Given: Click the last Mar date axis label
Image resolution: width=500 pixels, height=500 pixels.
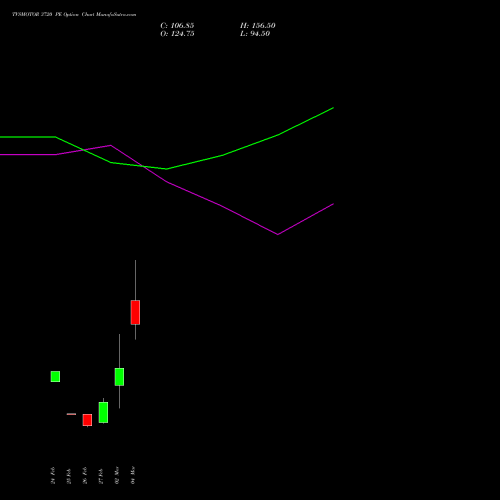Looking at the screenshot, I should pyautogui.click(x=133, y=475).
